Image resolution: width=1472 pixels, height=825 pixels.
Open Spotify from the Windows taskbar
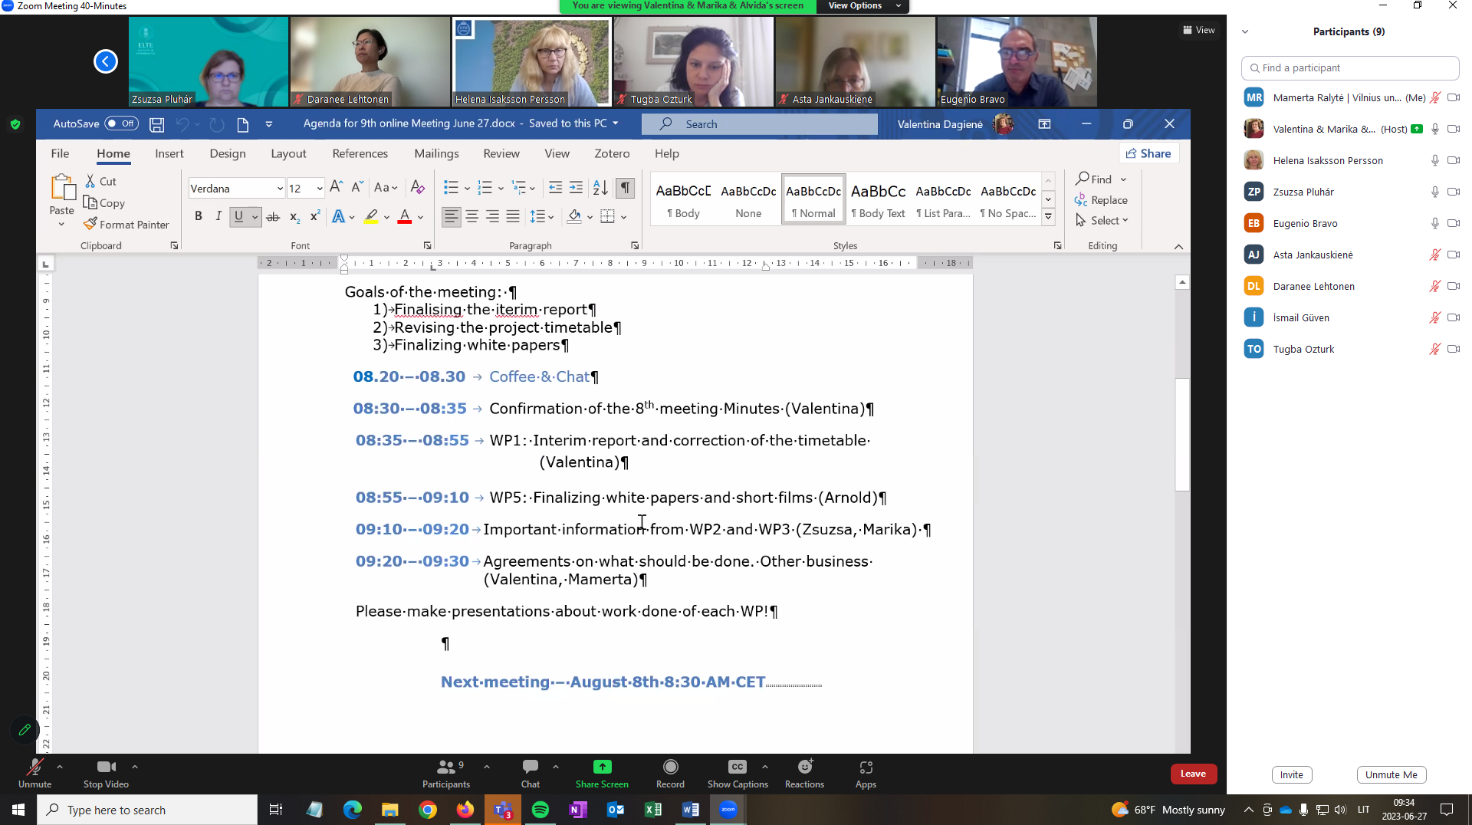[x=540, y=810]
